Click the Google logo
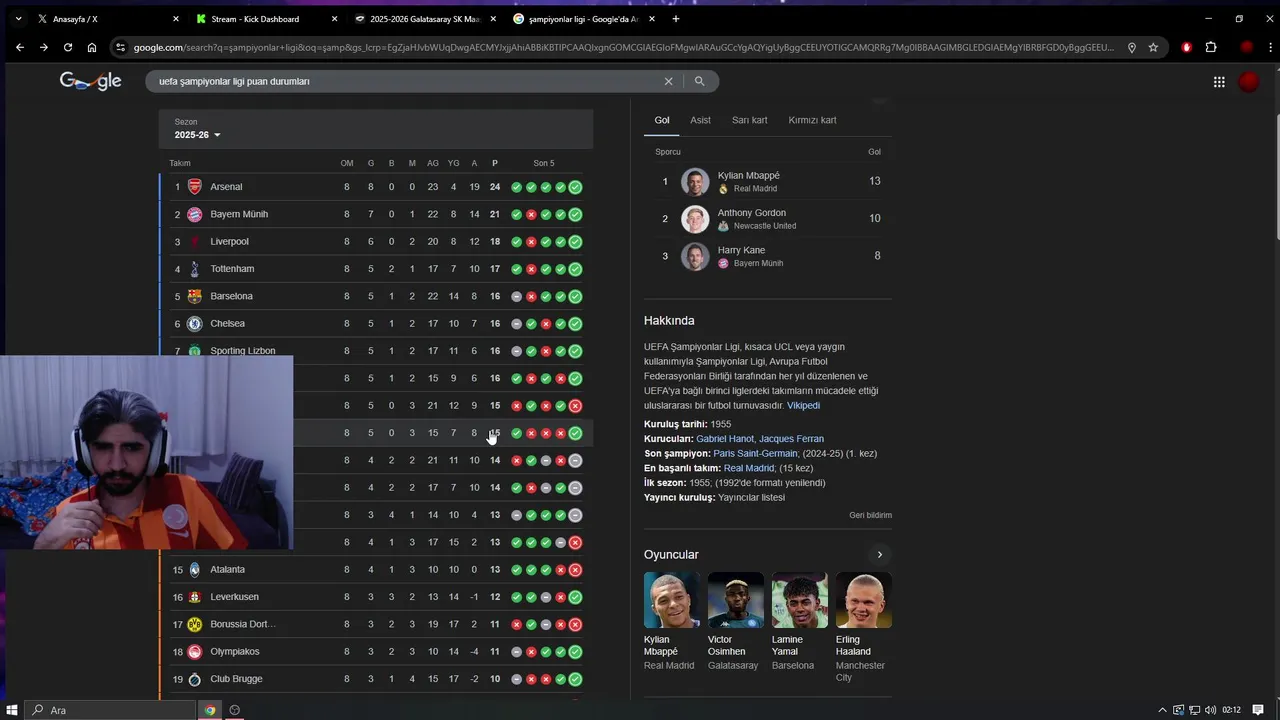The image size is (1280, 720). [90, 81]
